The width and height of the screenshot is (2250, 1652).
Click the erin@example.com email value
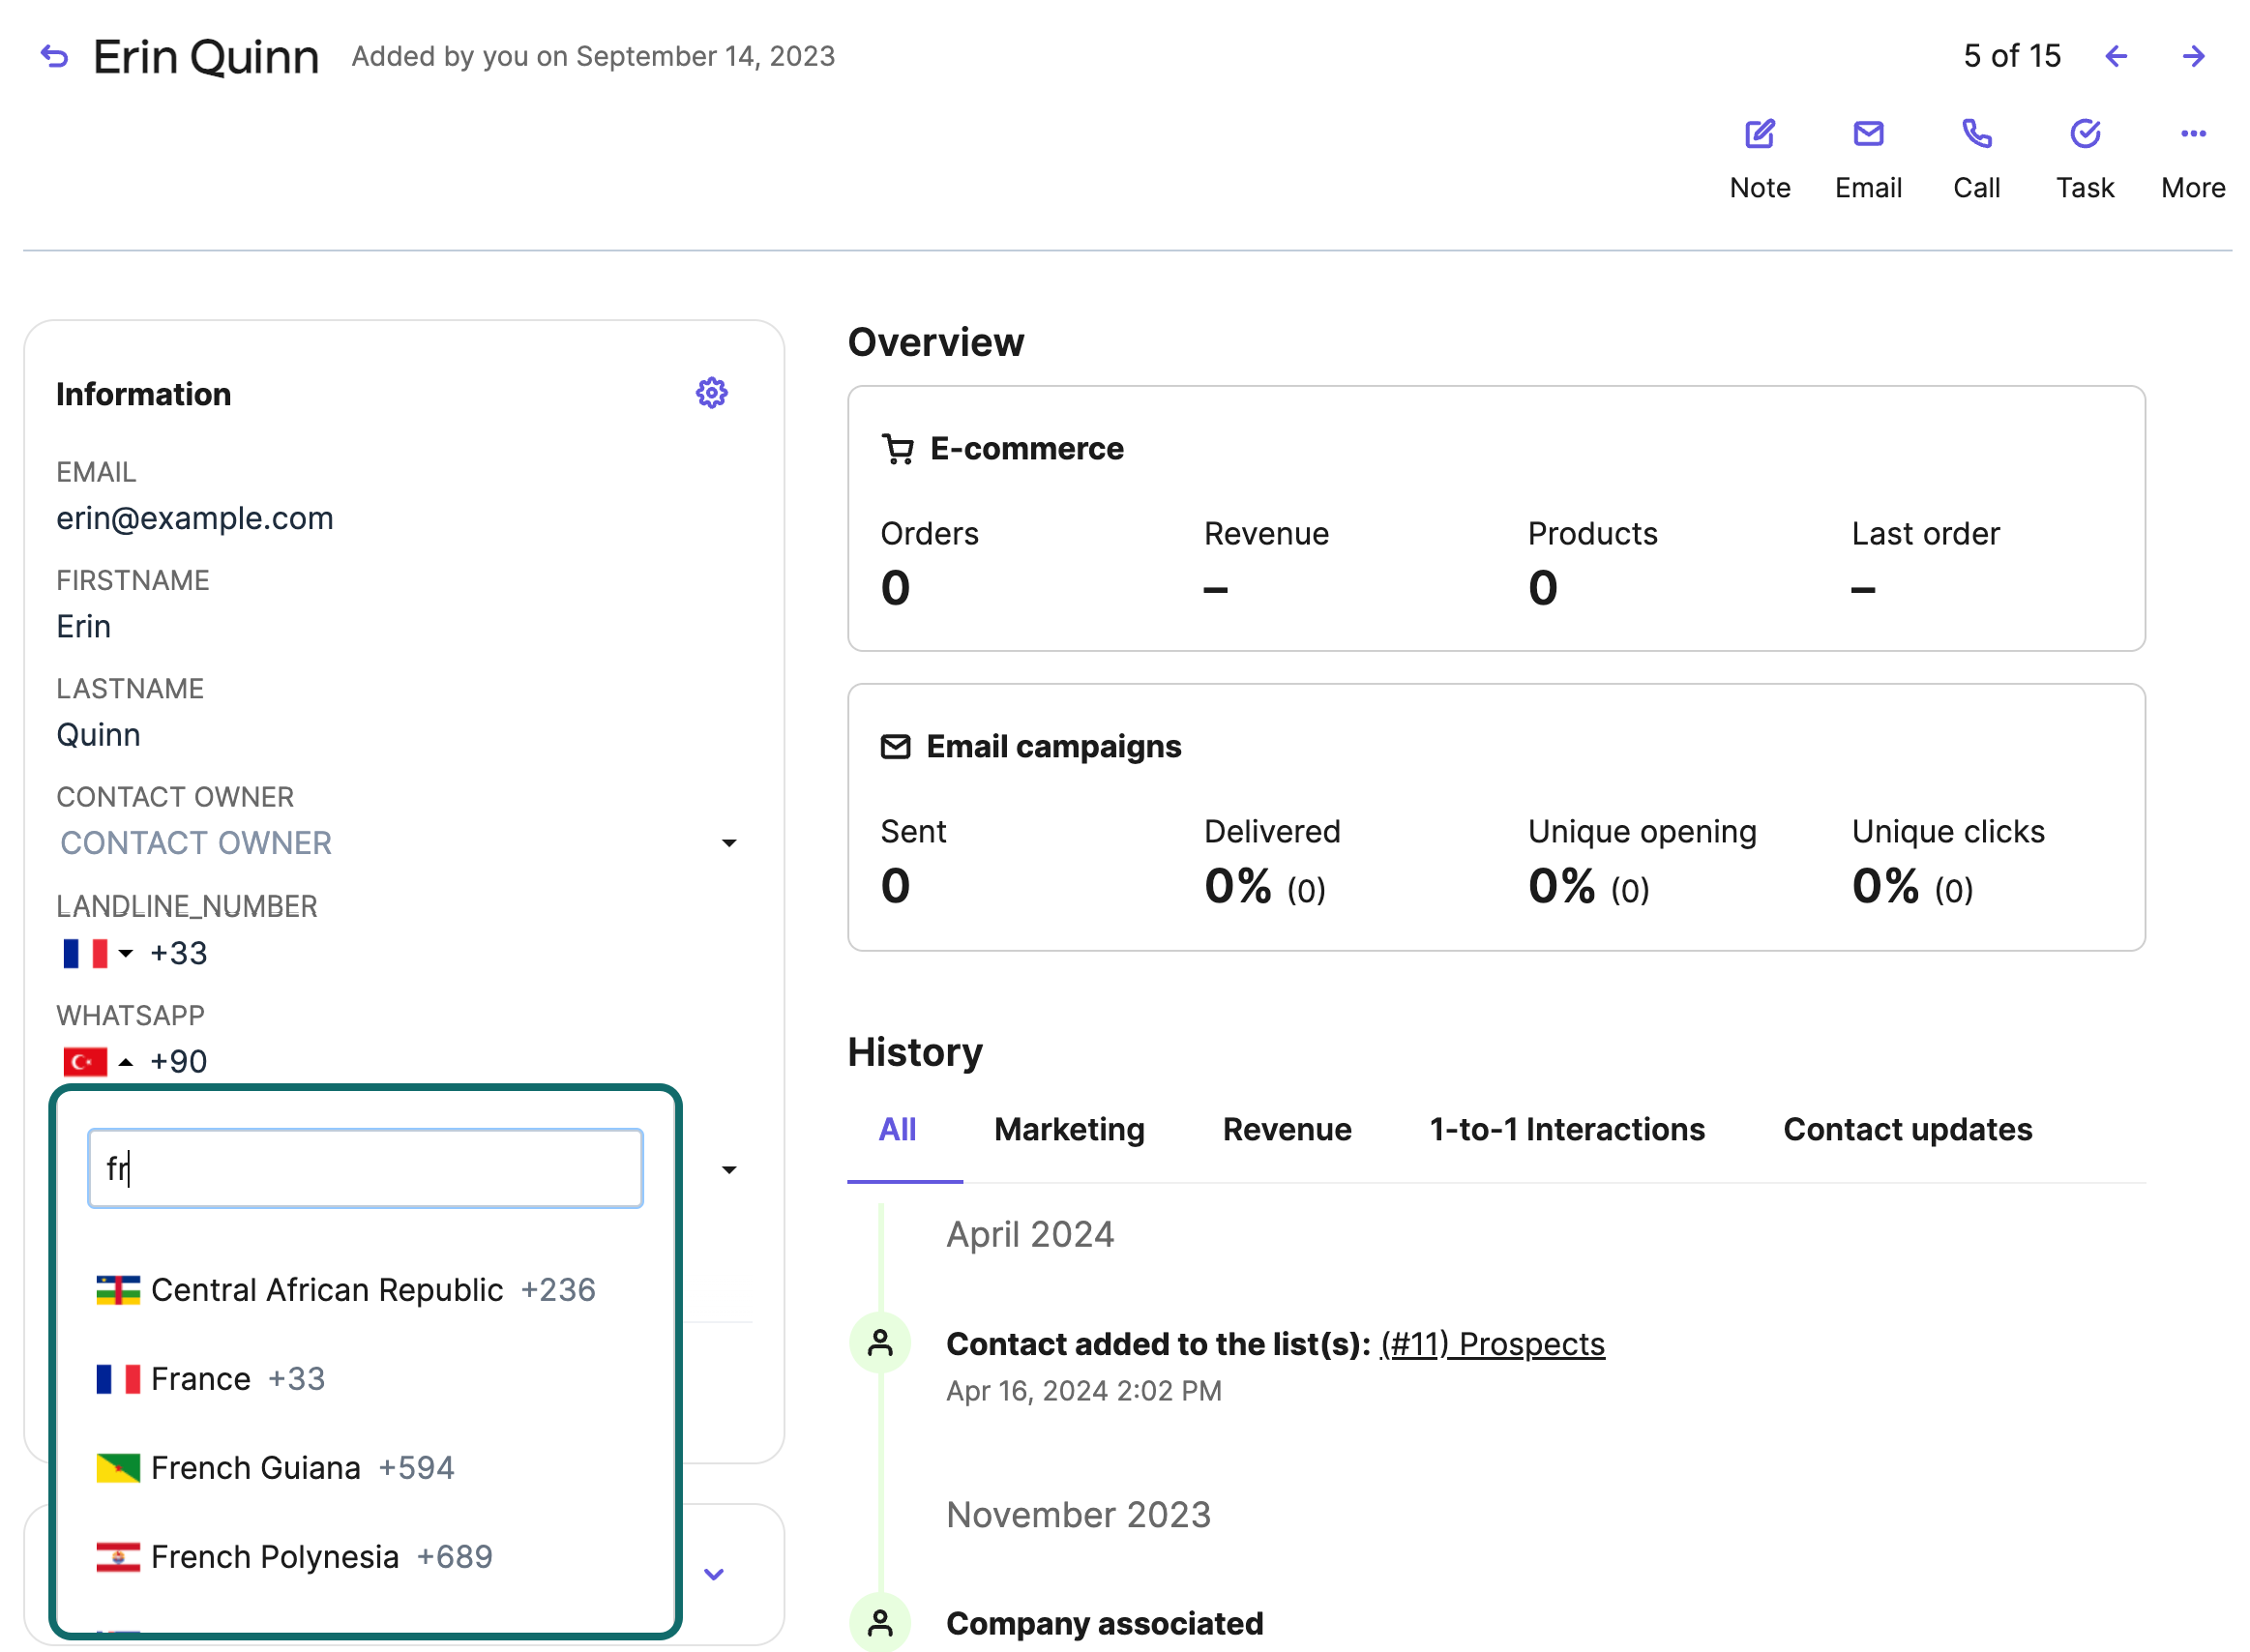[x=195, y=518]
